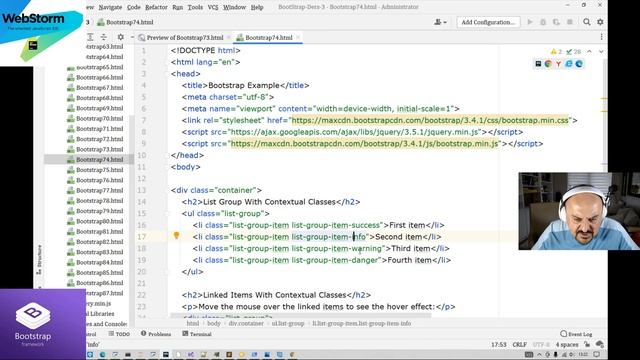Click ul.list-group in the breadcrumb bar

(x=288, y=323)
